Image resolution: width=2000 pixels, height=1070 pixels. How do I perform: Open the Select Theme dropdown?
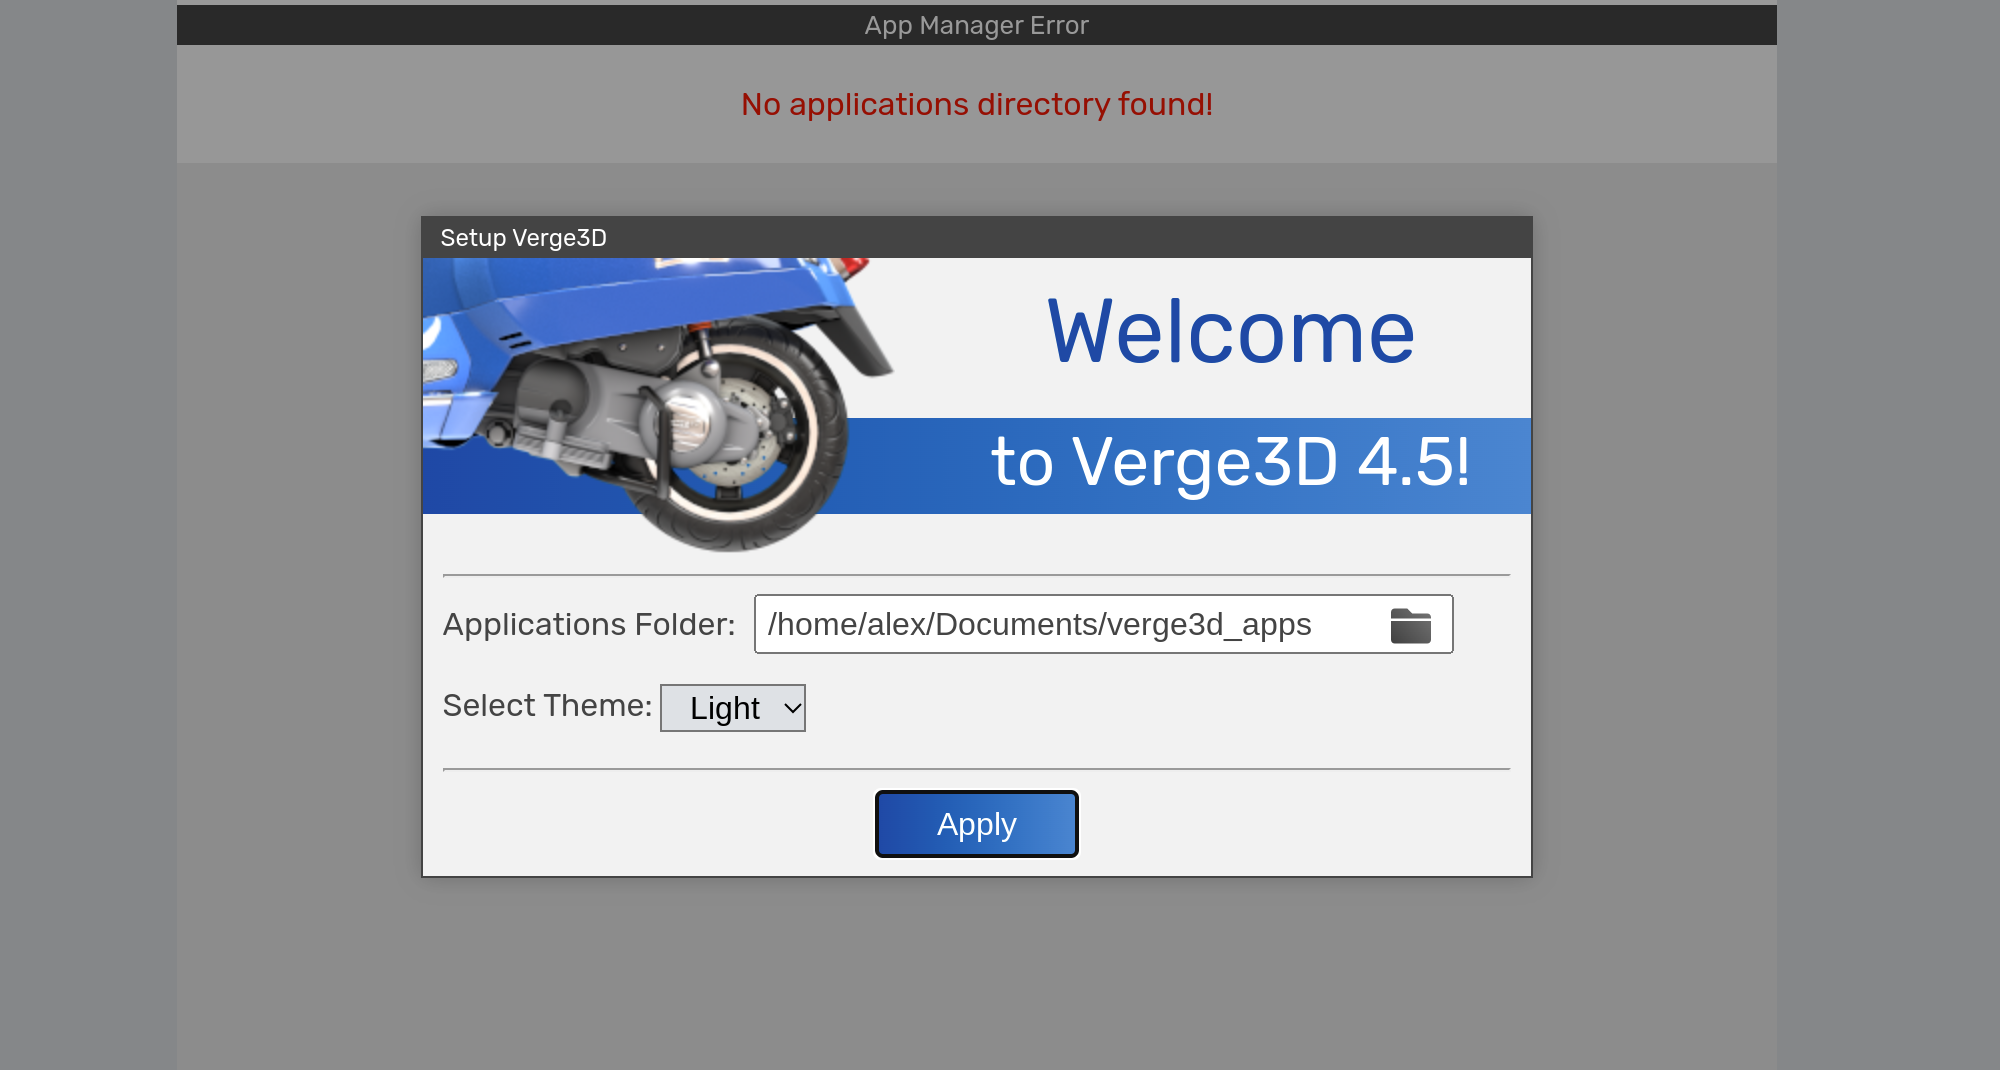coord(733,708)
